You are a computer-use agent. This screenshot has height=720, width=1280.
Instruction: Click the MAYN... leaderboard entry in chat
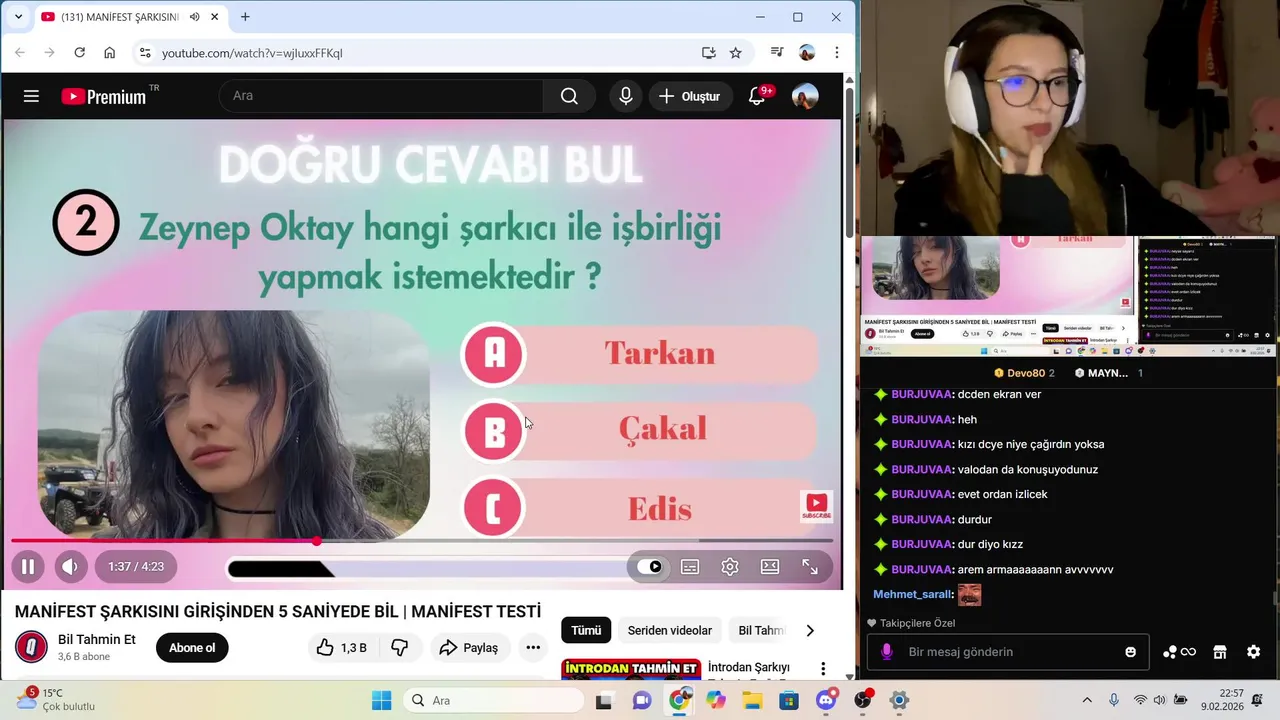(x=1109, y=373)
